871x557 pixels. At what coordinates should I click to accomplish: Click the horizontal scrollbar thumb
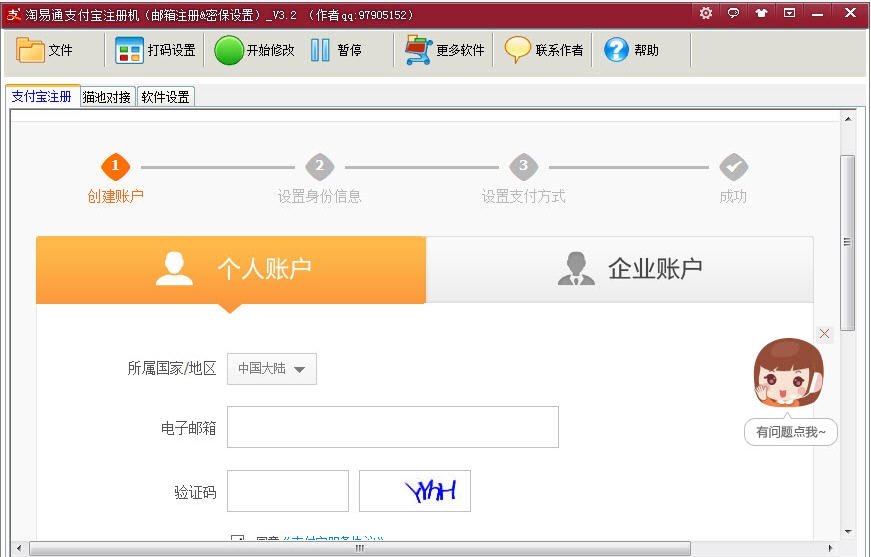pyautogui.click(x=360, y=548)
